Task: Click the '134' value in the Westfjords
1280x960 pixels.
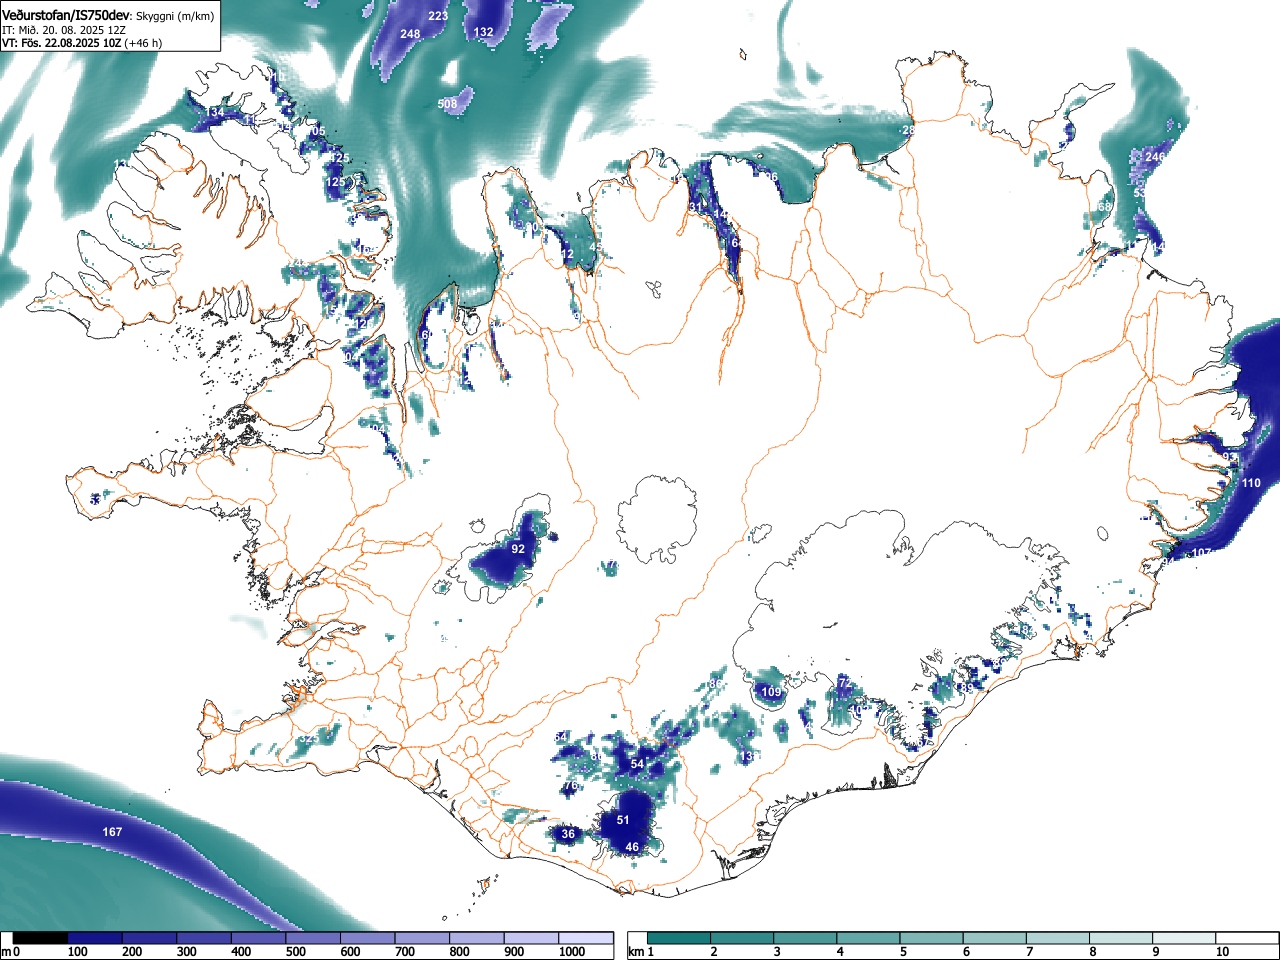Action: point(214,113)
